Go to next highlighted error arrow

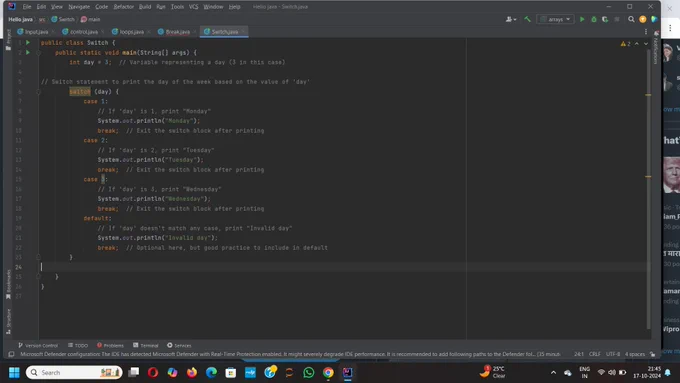click(646, 43)
